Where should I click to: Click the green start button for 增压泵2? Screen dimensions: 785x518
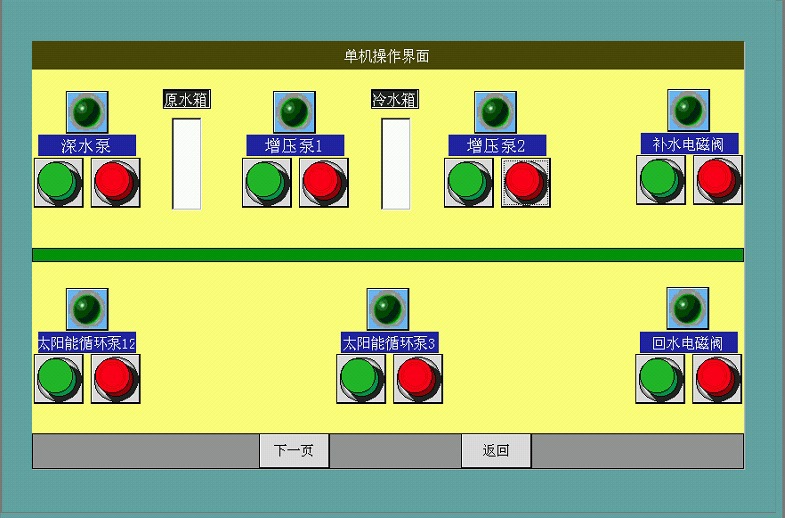pos(469,183)
